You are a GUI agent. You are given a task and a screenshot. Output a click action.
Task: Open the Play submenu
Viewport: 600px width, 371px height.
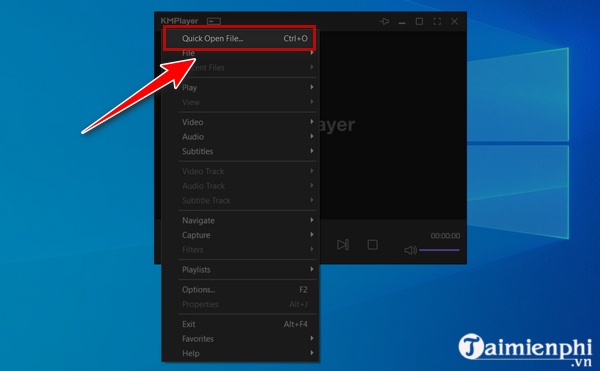tap(240, 88)
